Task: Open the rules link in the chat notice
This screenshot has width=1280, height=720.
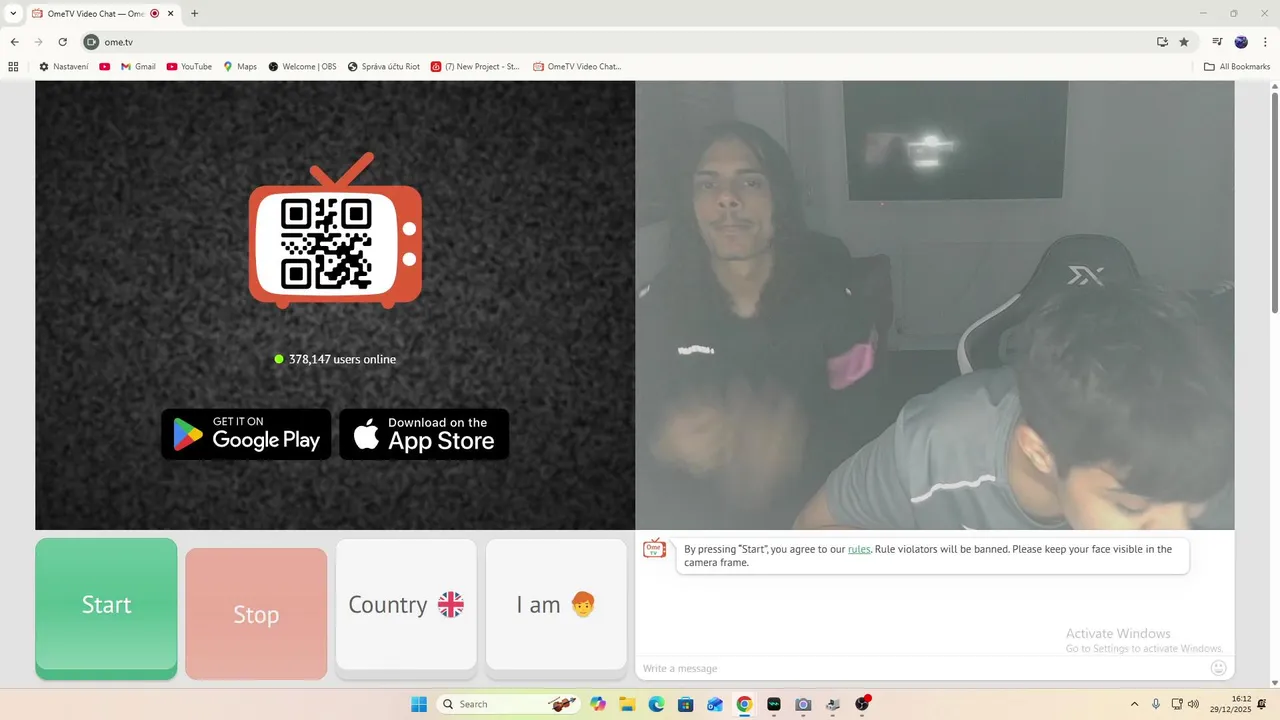Action: 859,549
